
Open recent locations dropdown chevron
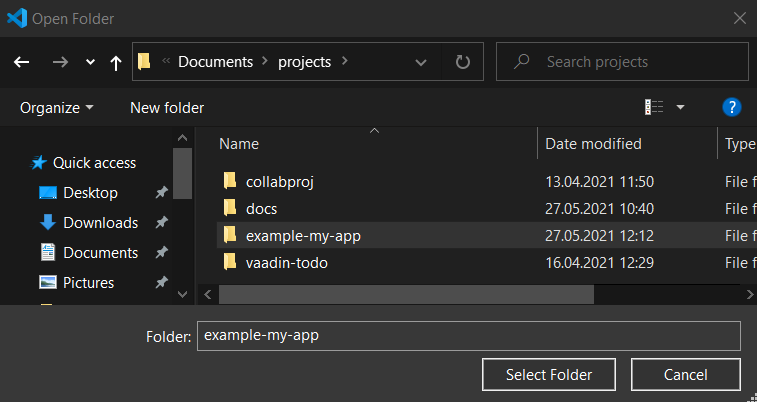[90, 62]
